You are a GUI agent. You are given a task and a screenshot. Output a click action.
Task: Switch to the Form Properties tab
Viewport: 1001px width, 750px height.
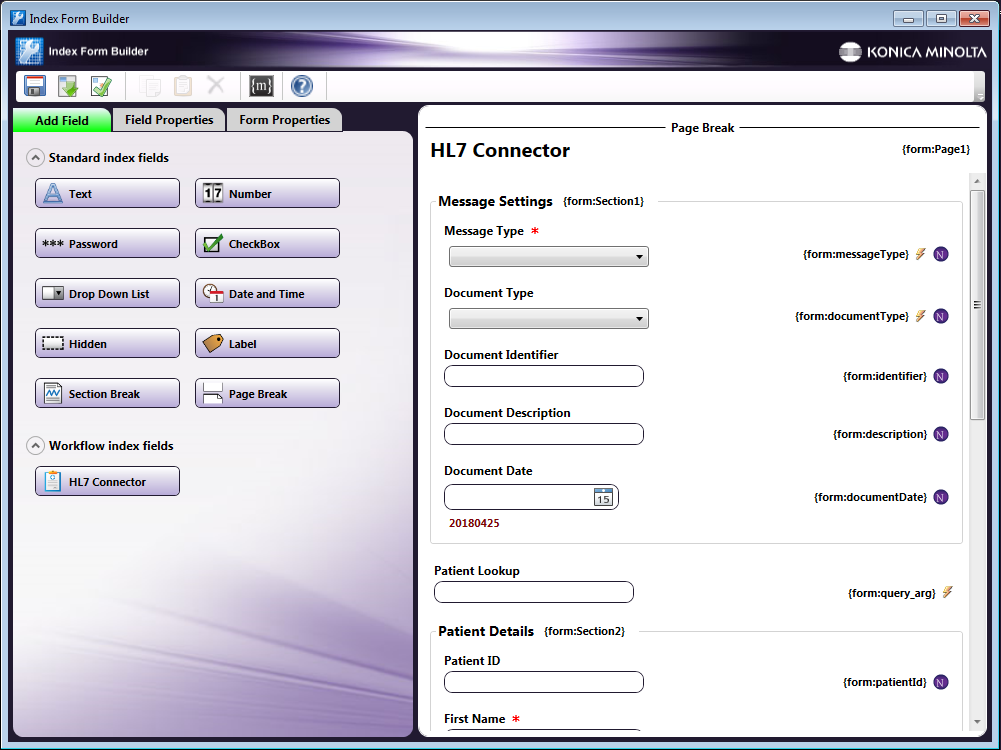285,120
